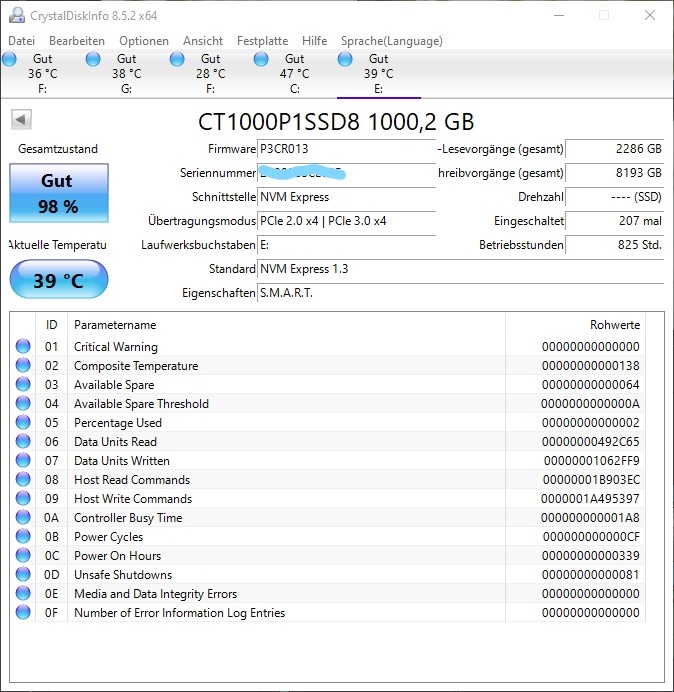
Task: Click status orb of Power On Hours row
Action: click(x=23, y=555)
